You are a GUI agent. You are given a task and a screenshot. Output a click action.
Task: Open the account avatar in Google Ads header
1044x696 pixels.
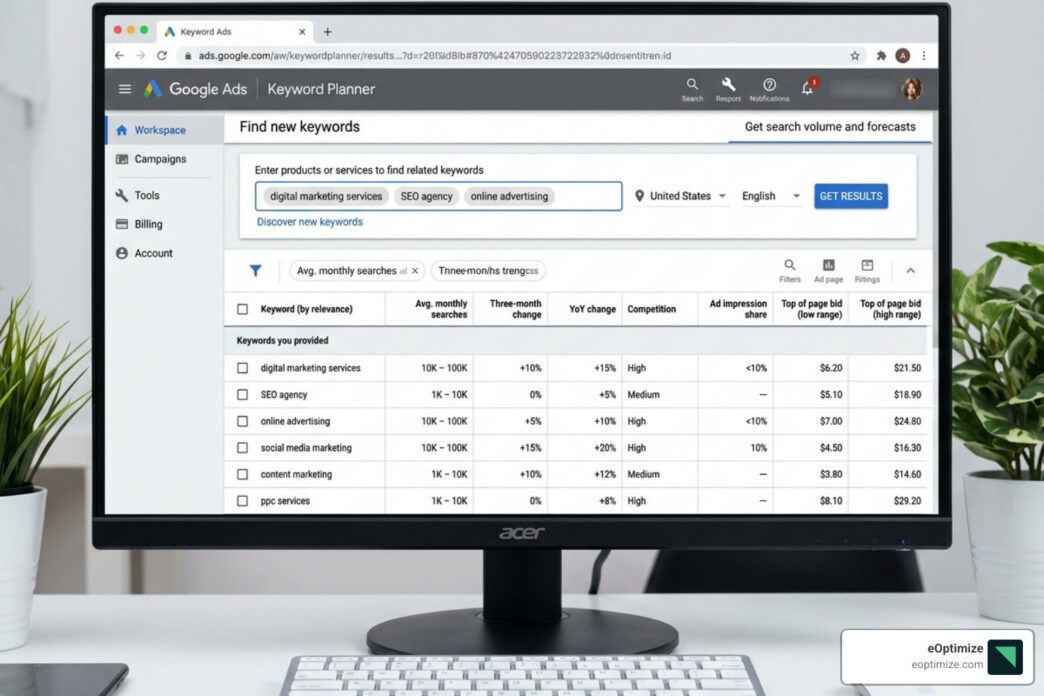pos(912,89)
